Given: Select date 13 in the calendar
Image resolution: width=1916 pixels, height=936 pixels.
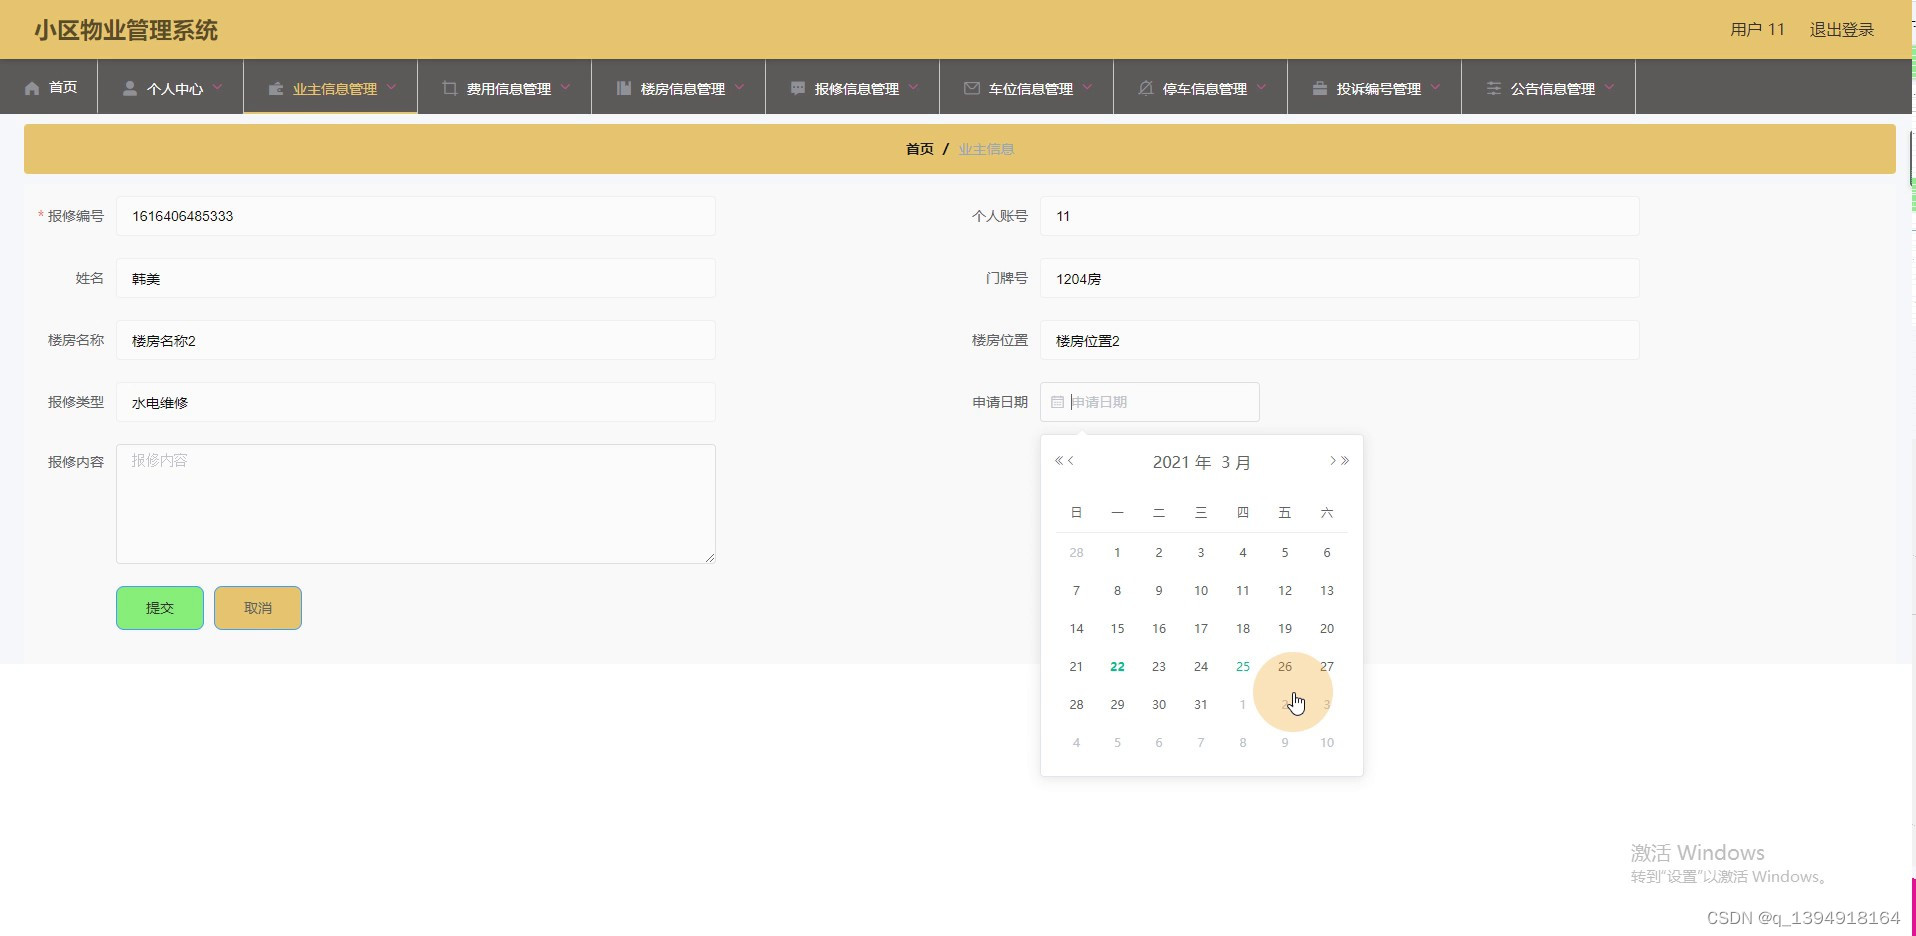Looking at the screenshot, I should pyautogui.click(x=1327, y=591).
